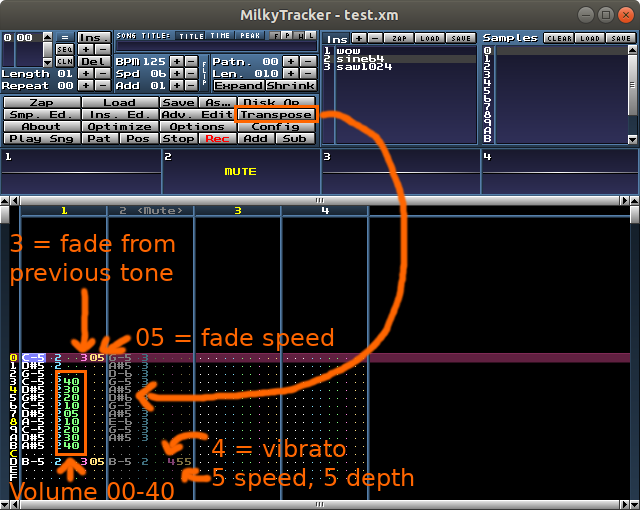640x510 pixels.
Task: Increase BPM with plus button
Action: coord(177,62)
